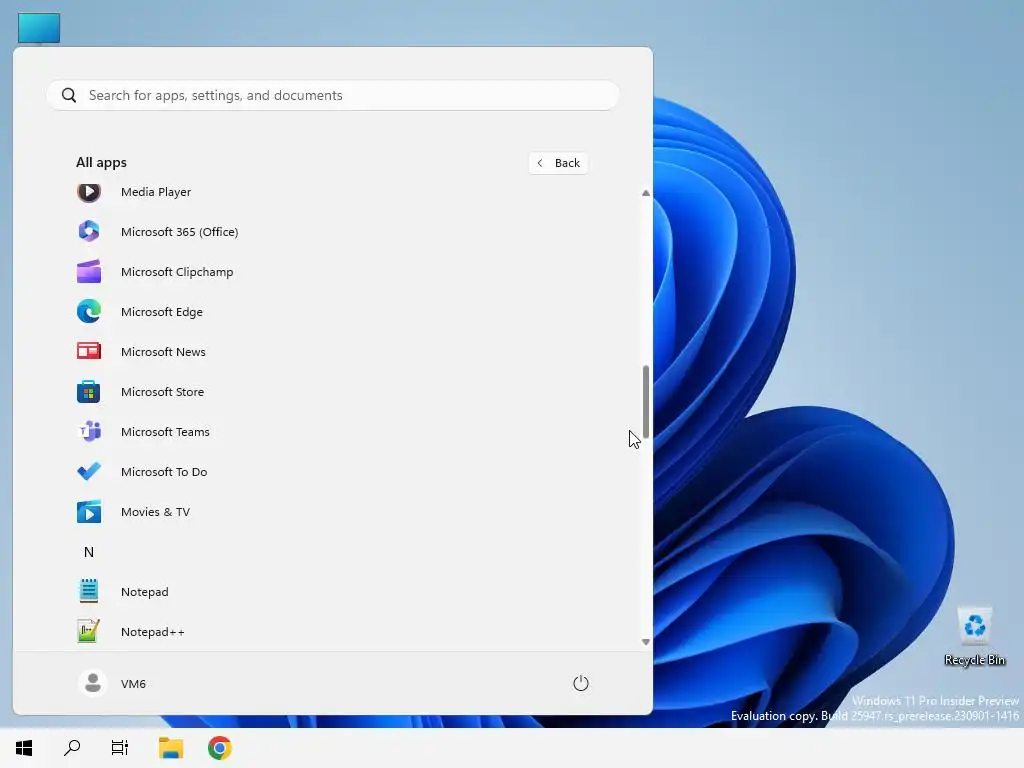Viewport: 1024px width, 768px height.
Task: Open the Microsoft News icon
Action: 89,351
